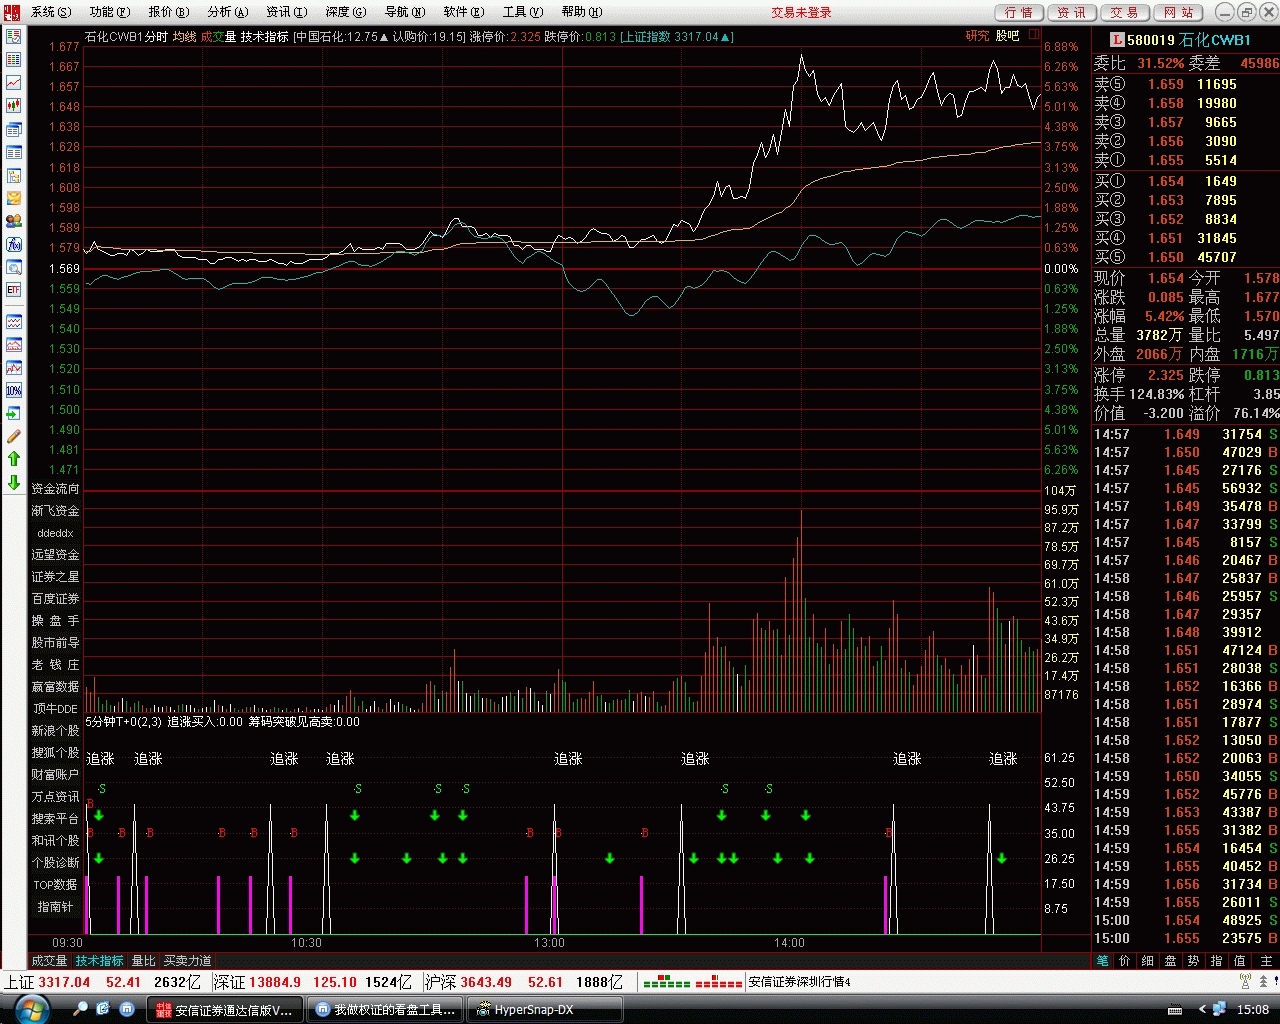The image size is (1280, 1024).
Task: Open the colored quote grid icon in the left toolbar
Action: (14, 60)
